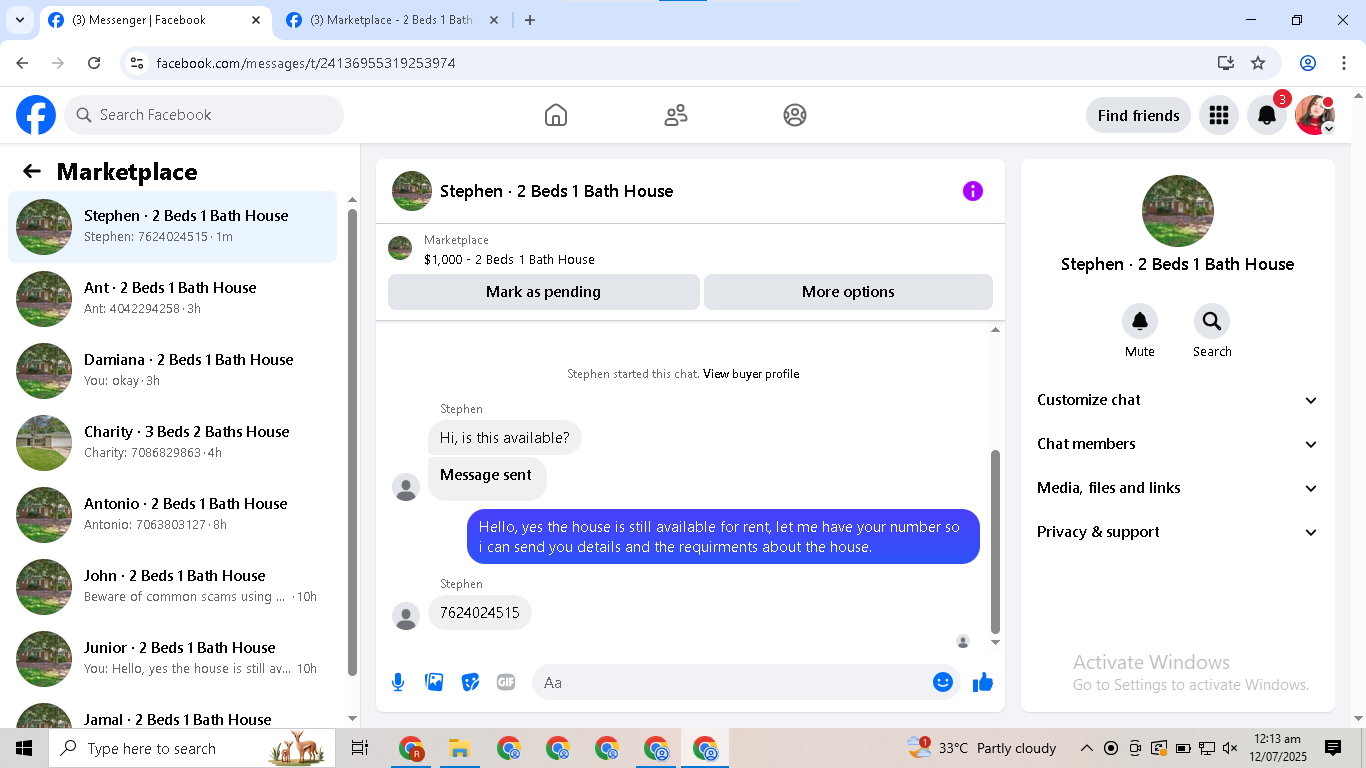This screenshot has height=768, width=1366.
Task: Expand Customize chat section
Action: (x=1178, y=400)
